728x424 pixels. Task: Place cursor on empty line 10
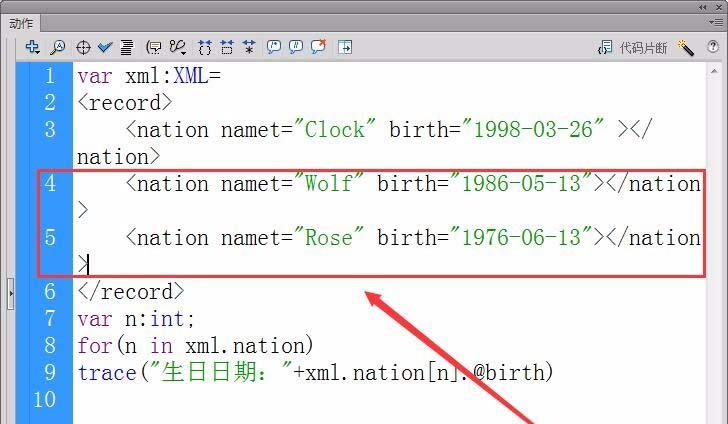tap(390, 399)
